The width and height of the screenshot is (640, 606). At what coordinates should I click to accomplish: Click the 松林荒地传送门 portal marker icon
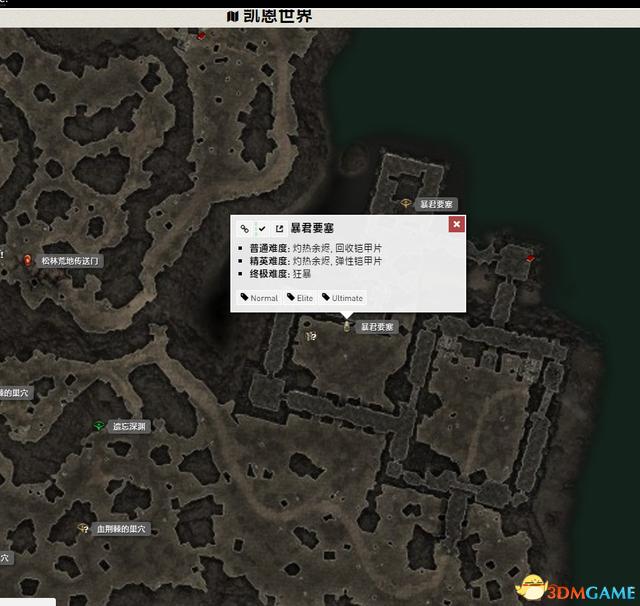pyautogui.click(x=27, y=260)
